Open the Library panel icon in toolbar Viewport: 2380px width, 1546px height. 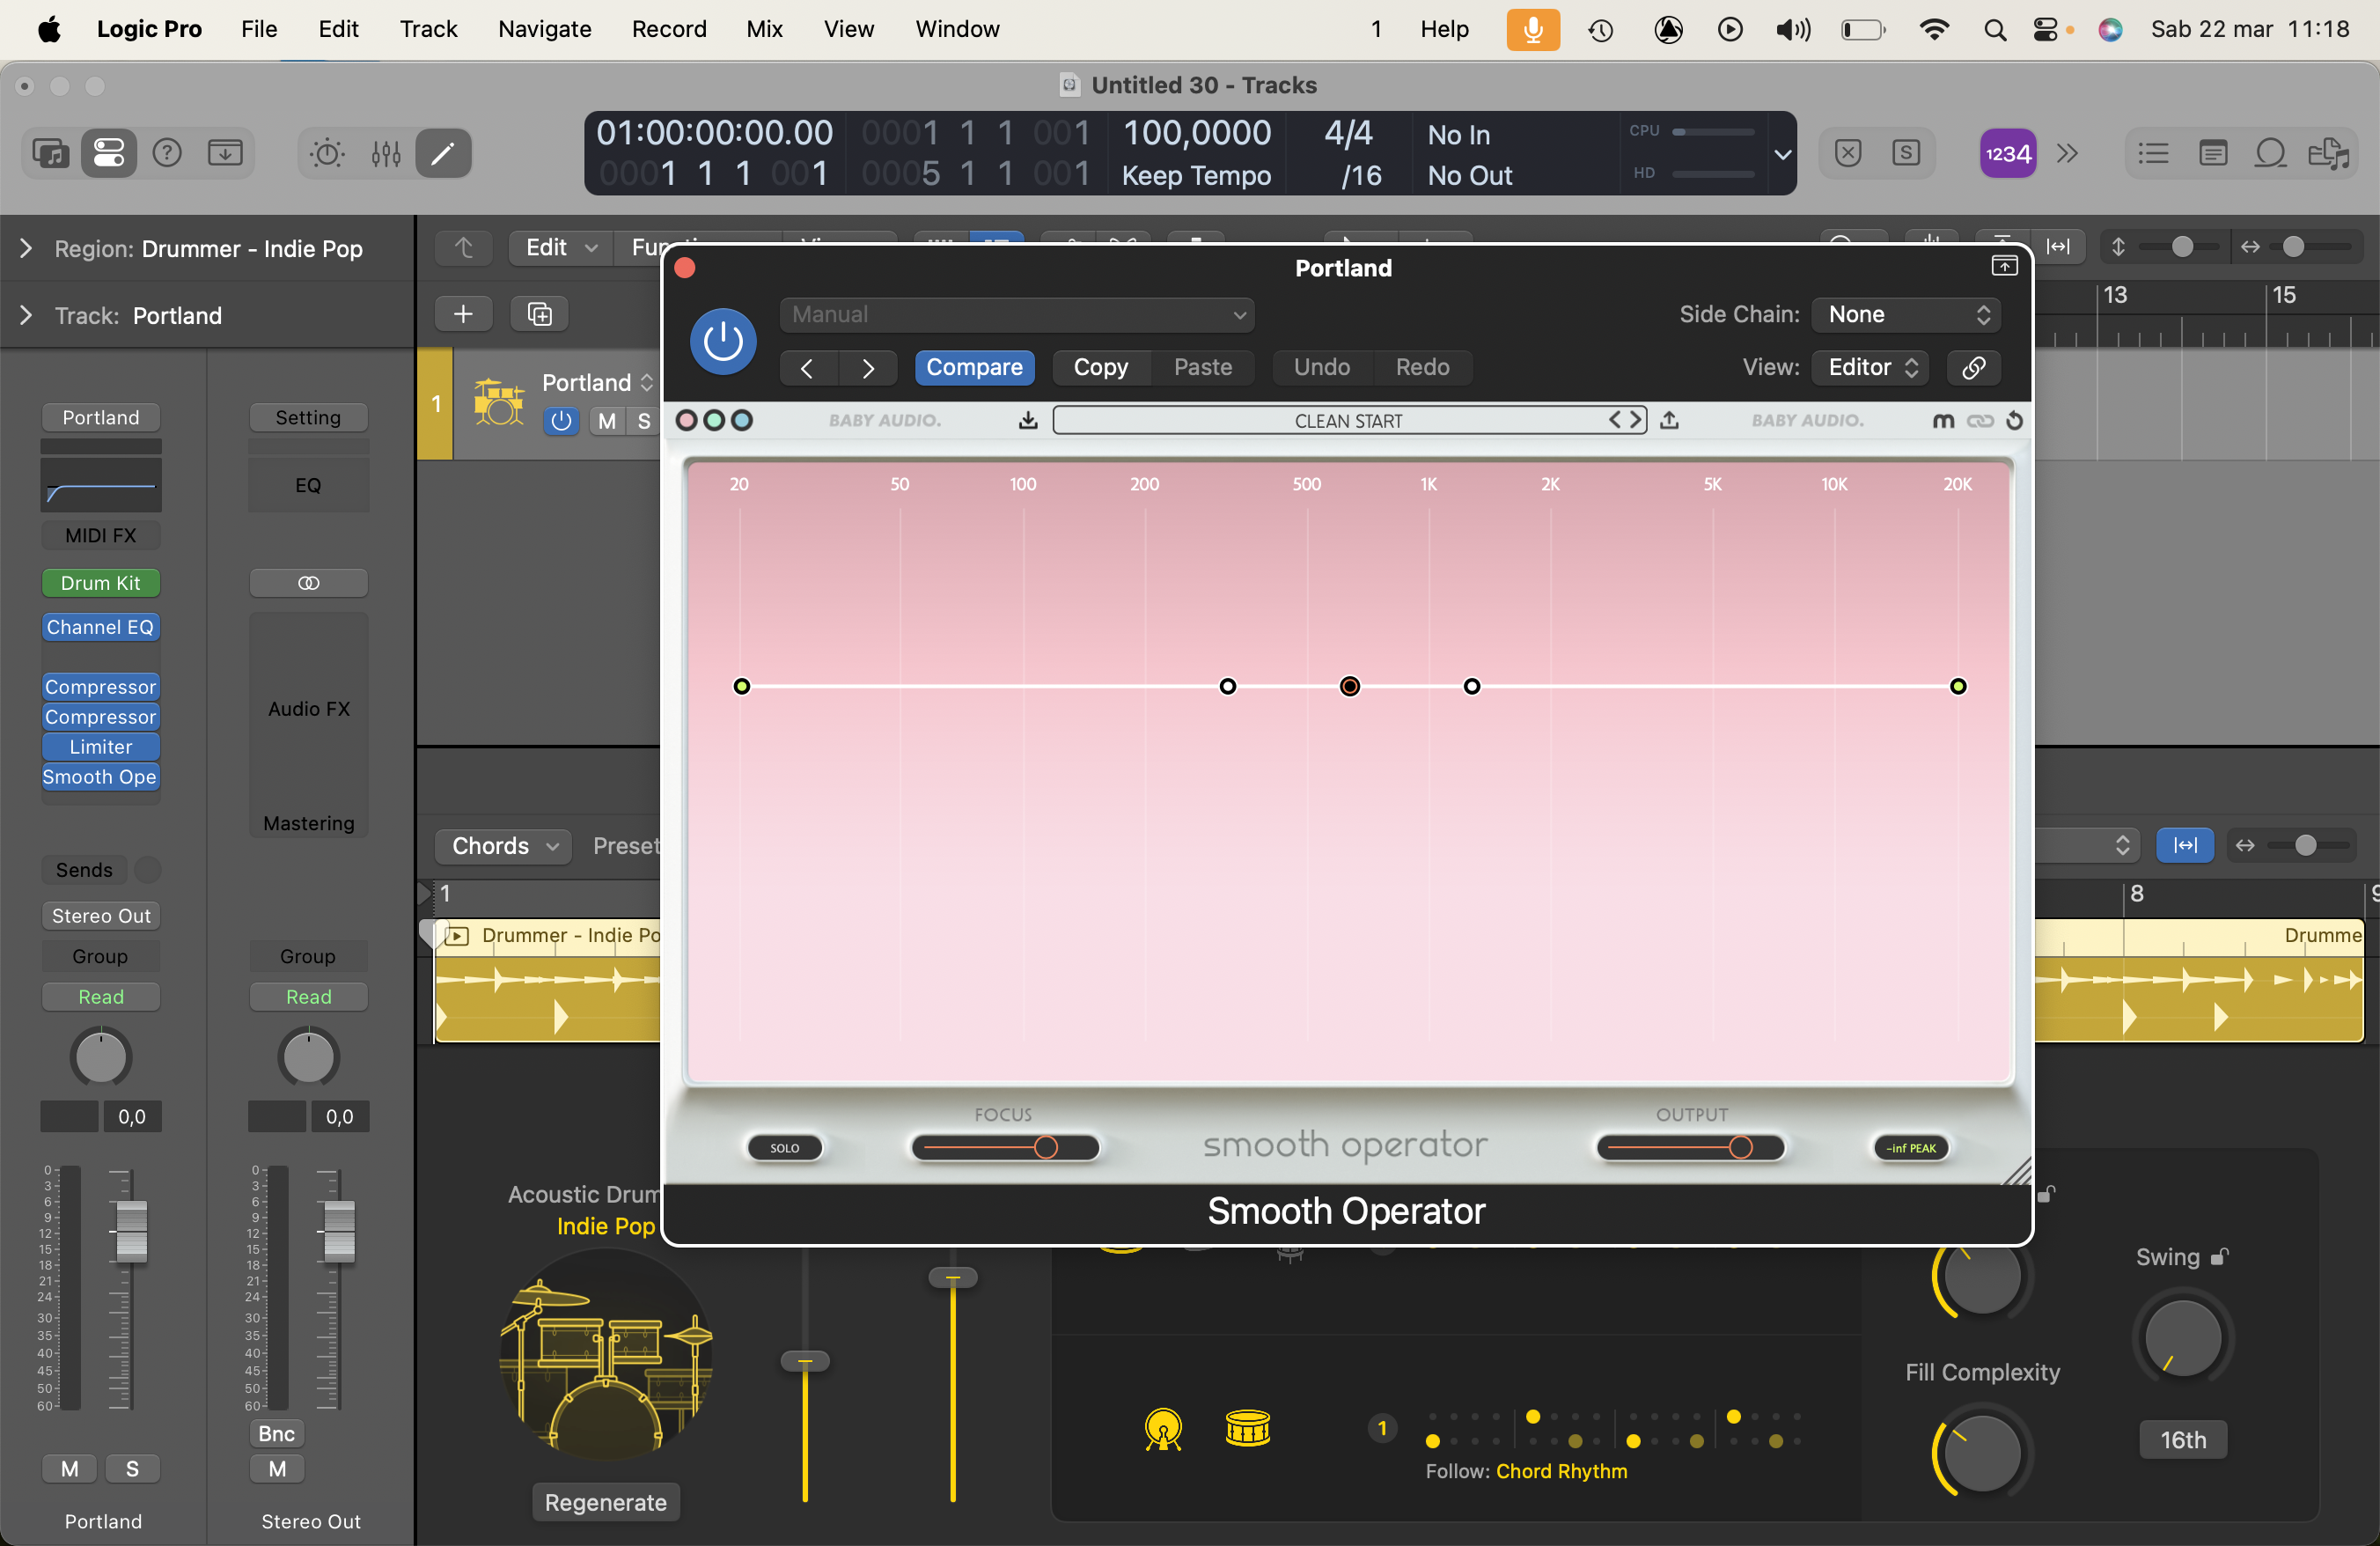click(51, 153)
